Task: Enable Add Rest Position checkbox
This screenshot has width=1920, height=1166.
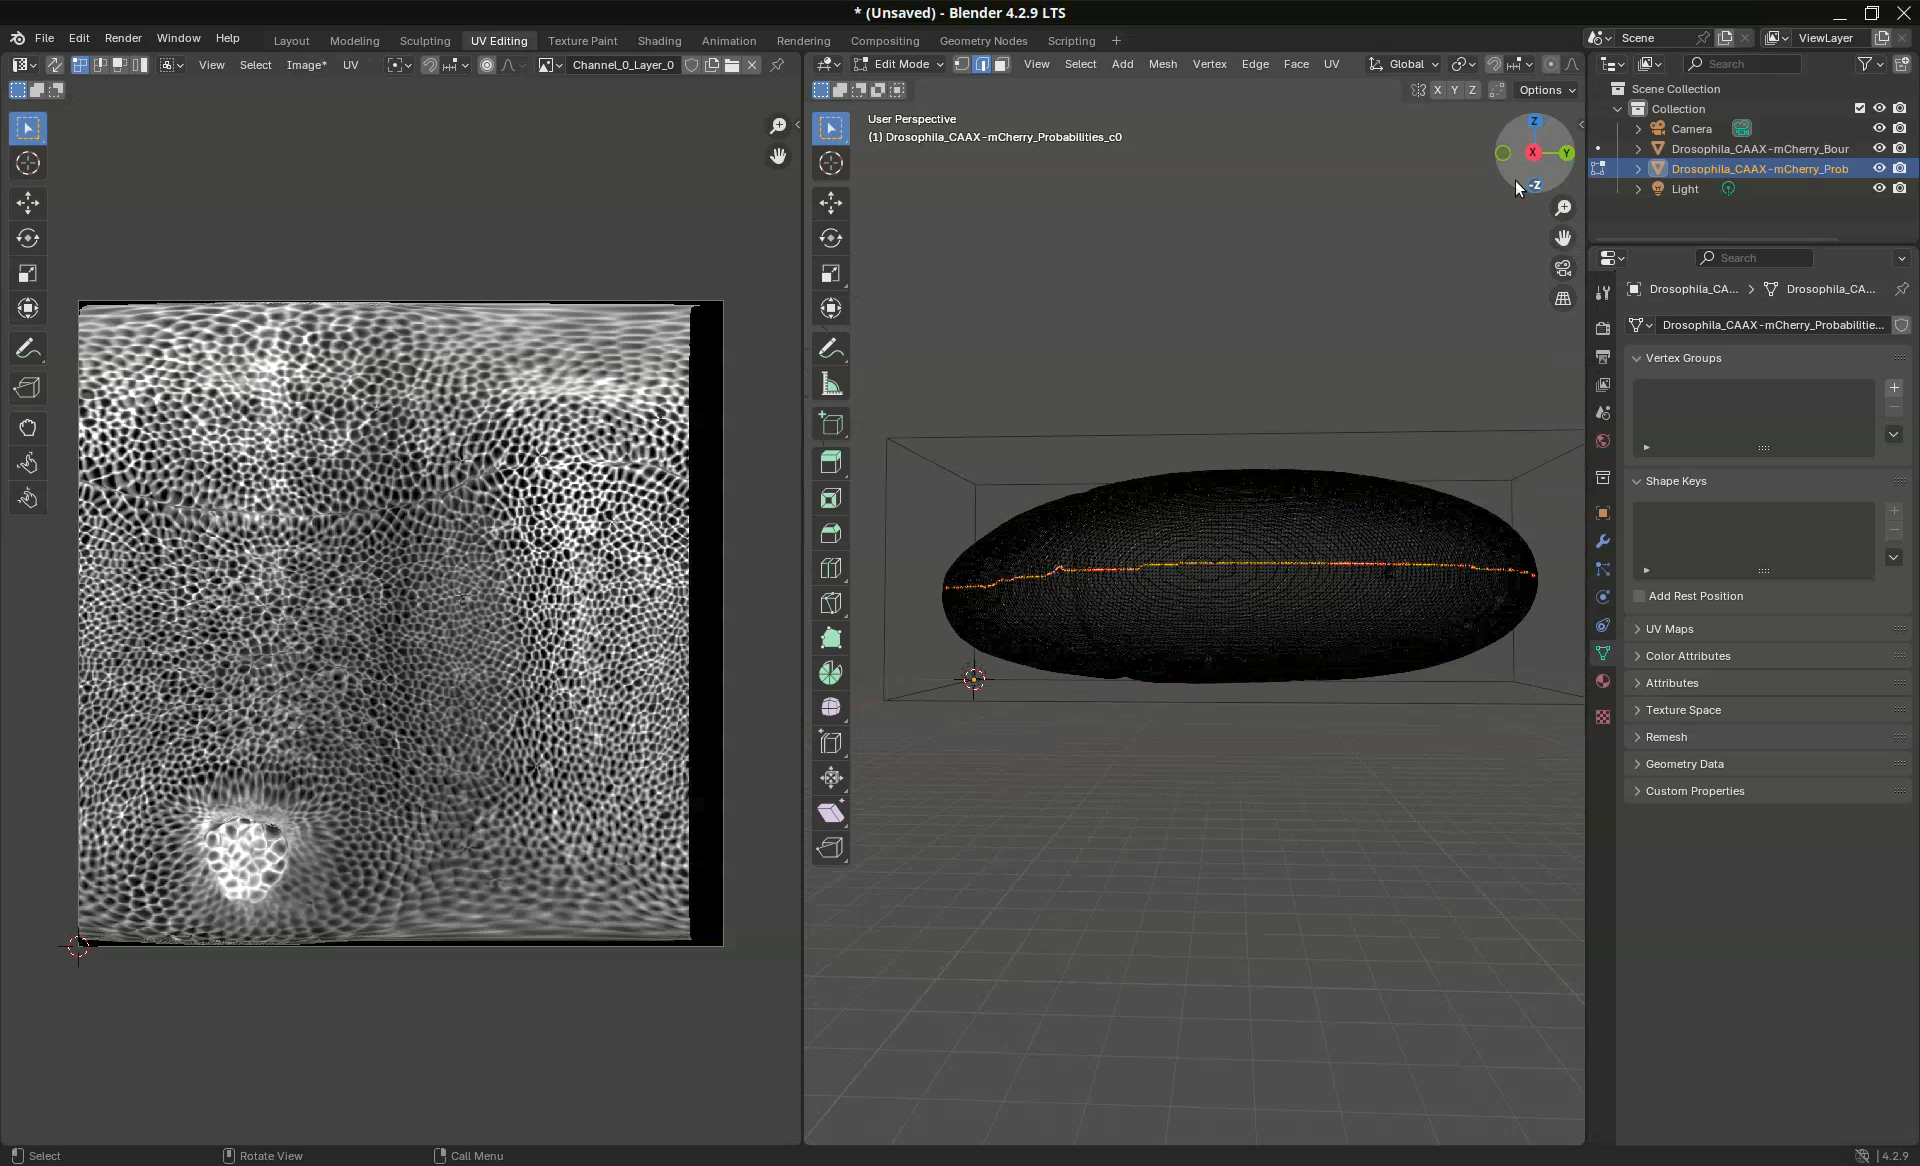Action: [1639, 596]
